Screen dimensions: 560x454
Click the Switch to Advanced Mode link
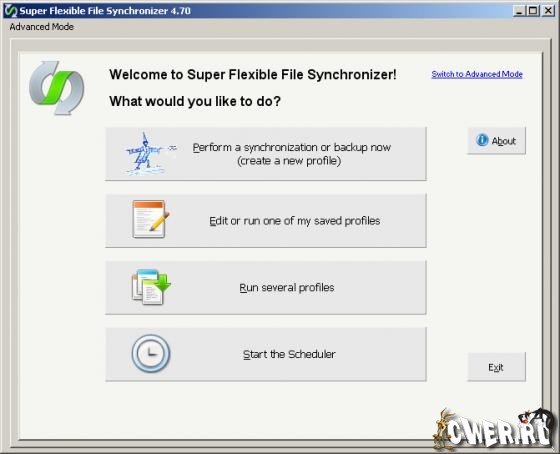(x=477, y=74)
